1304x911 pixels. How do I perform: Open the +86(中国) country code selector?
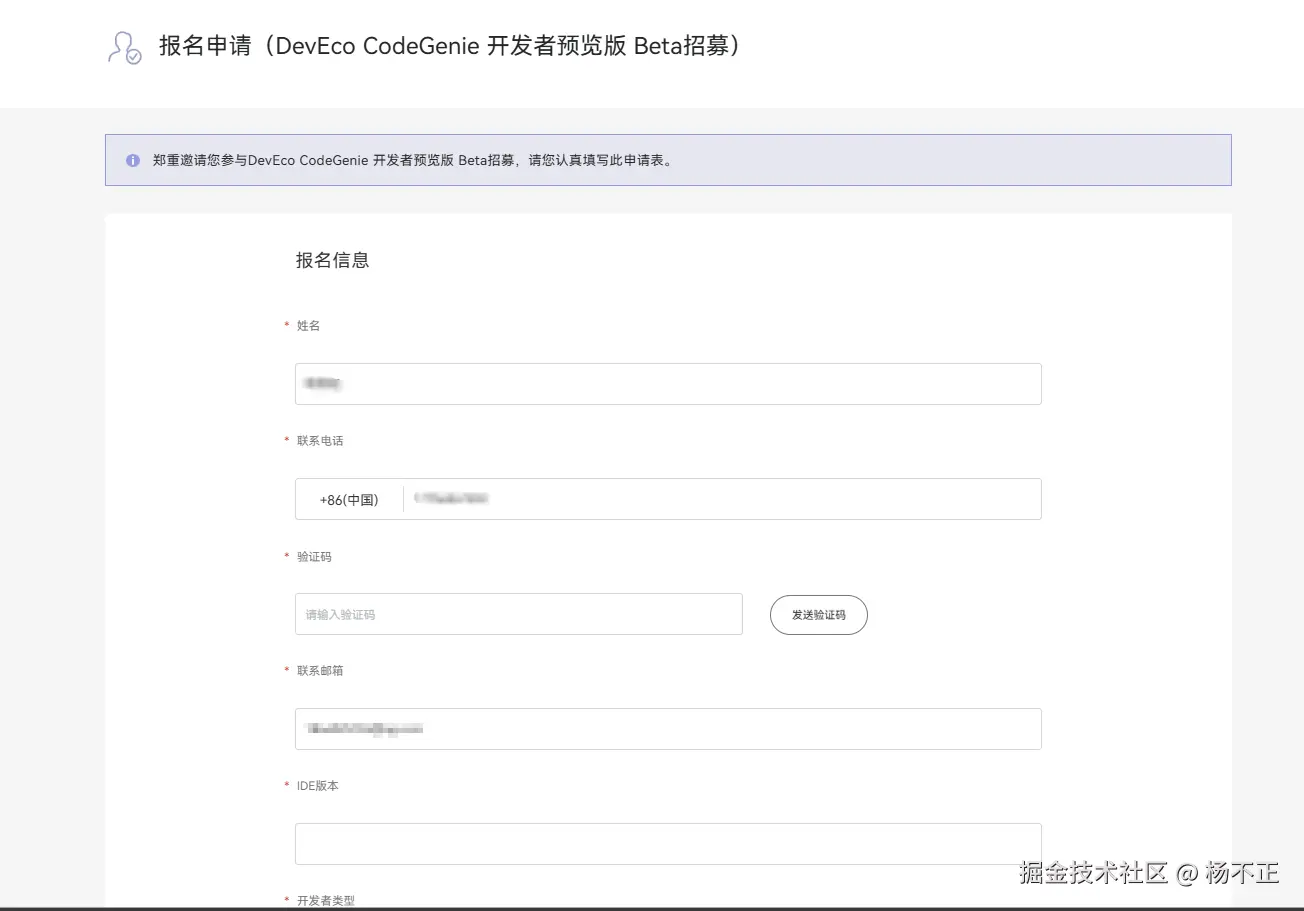point(349,500)
